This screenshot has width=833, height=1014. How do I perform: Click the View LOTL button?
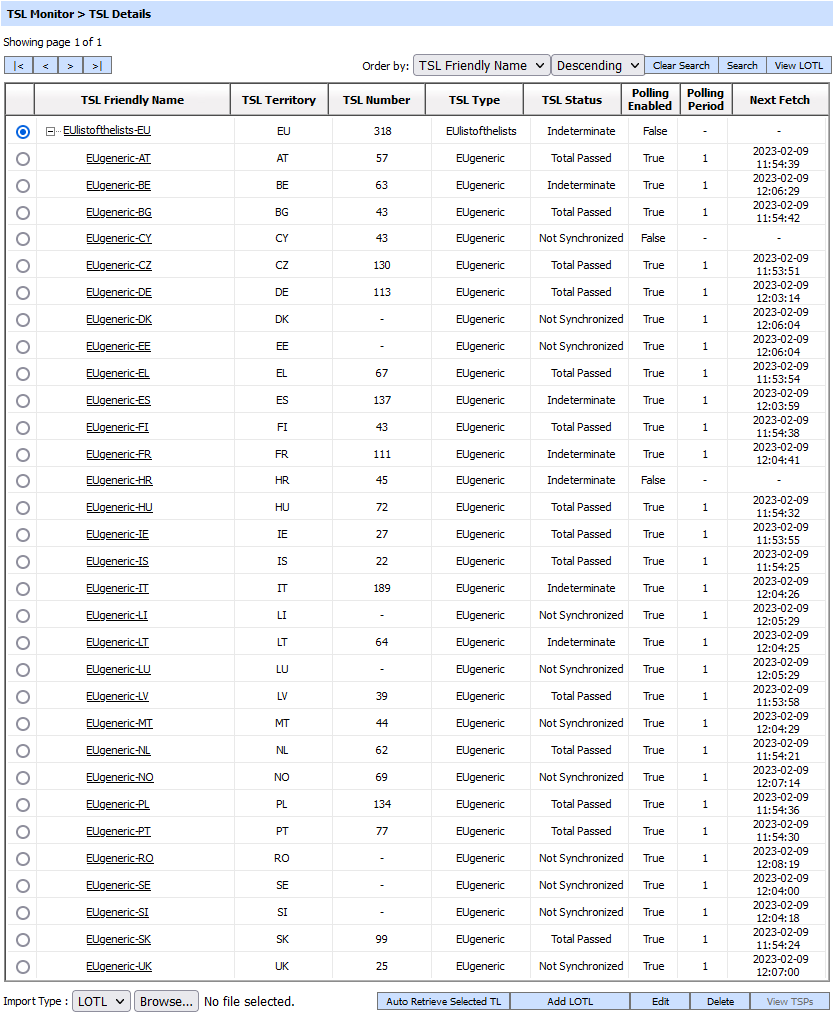(798, 66)
